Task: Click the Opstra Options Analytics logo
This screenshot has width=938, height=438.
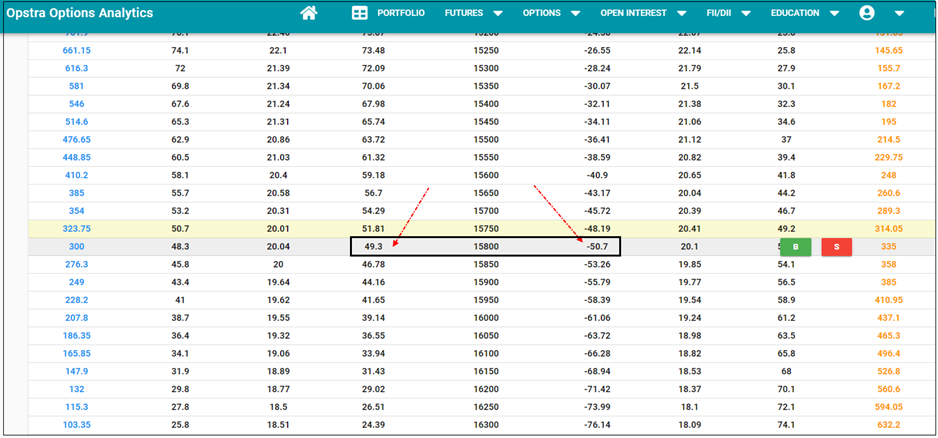Action: [x=80, y=14]
